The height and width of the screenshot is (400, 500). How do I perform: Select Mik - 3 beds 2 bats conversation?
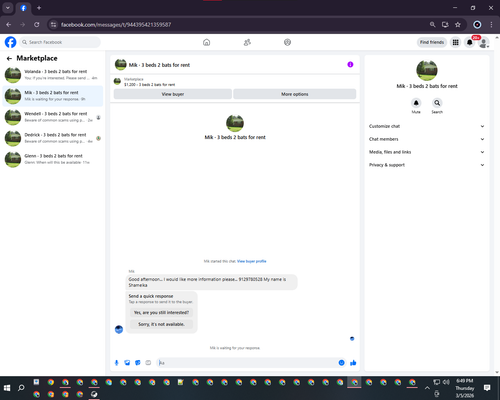tap(53, 96)
